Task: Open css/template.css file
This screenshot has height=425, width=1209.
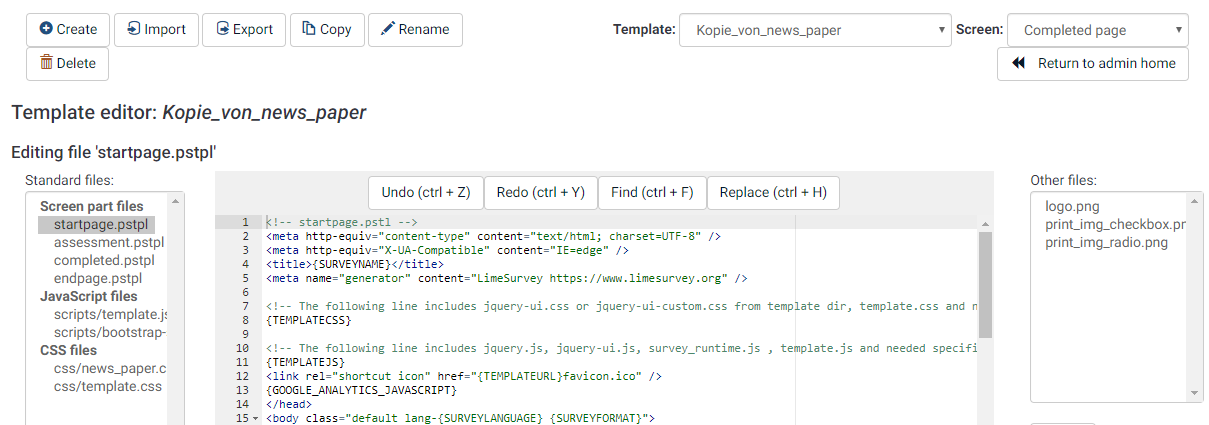Action: [x=107, y=387]
